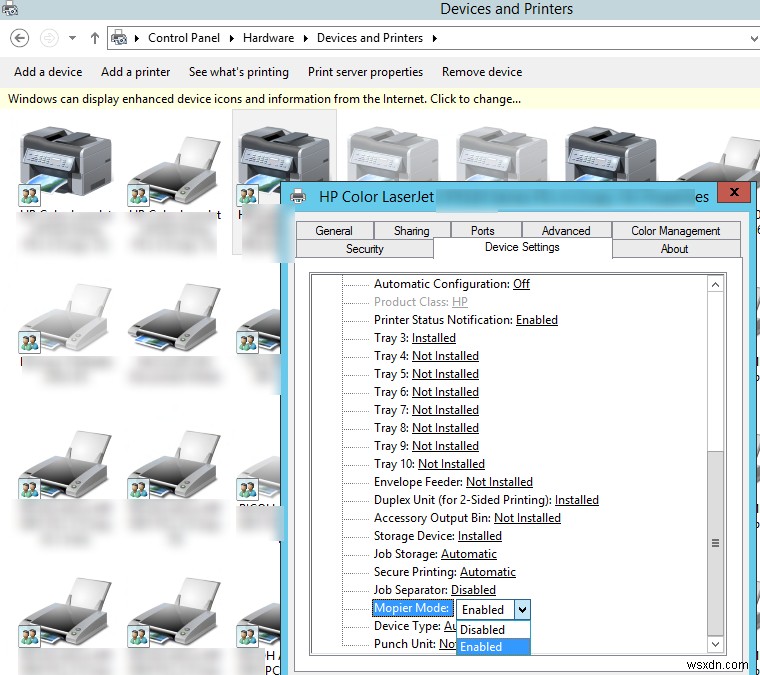Image resolution: width=760 pixels, height=675 pixels.
Task: Select the Device Settings tab
Action: click(522, 247)
